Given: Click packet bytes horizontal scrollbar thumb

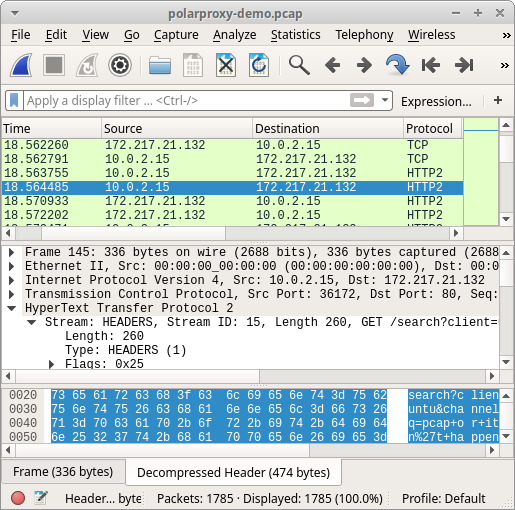Looking at the screenshot, I should (163, 450).
